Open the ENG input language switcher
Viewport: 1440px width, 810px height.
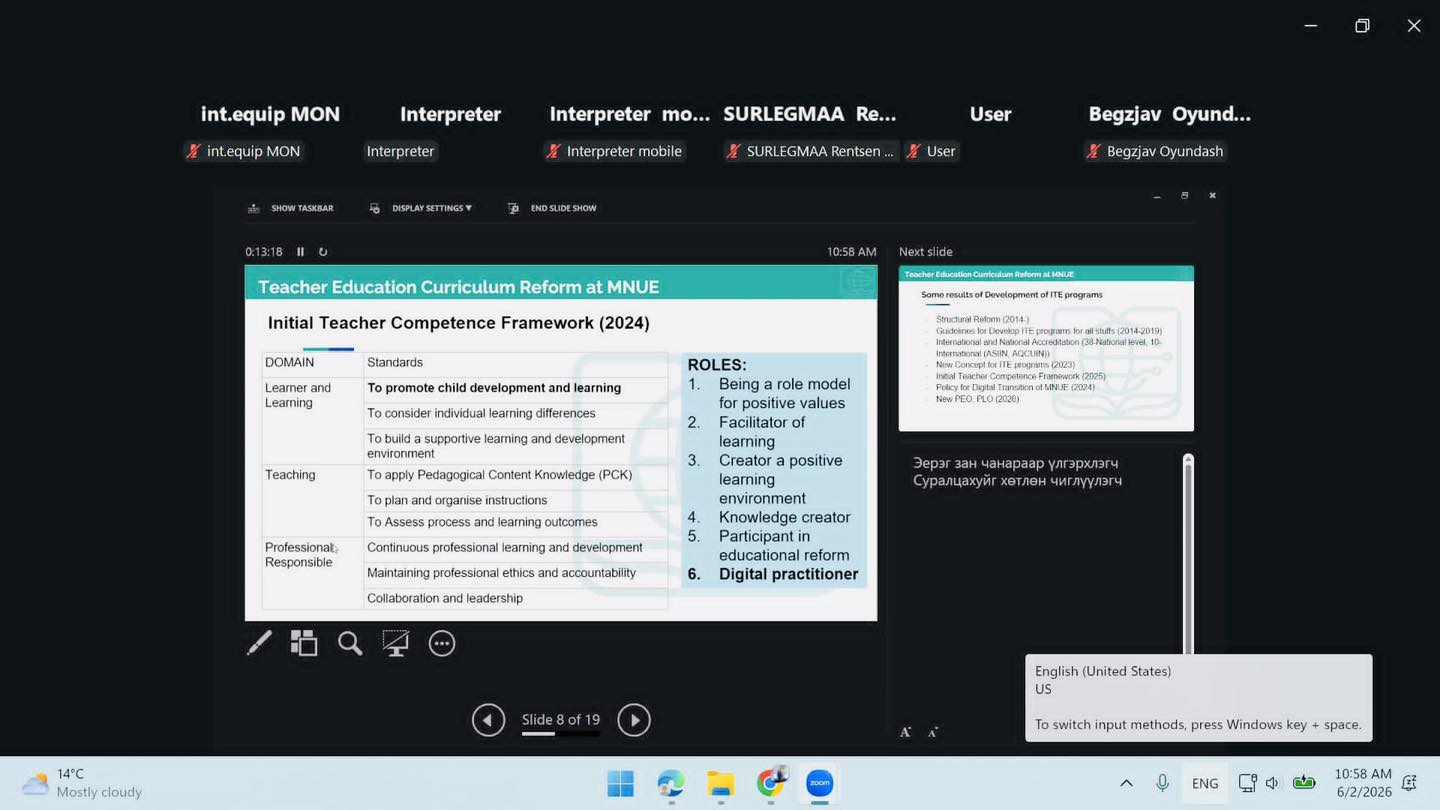pos(1205,783)
